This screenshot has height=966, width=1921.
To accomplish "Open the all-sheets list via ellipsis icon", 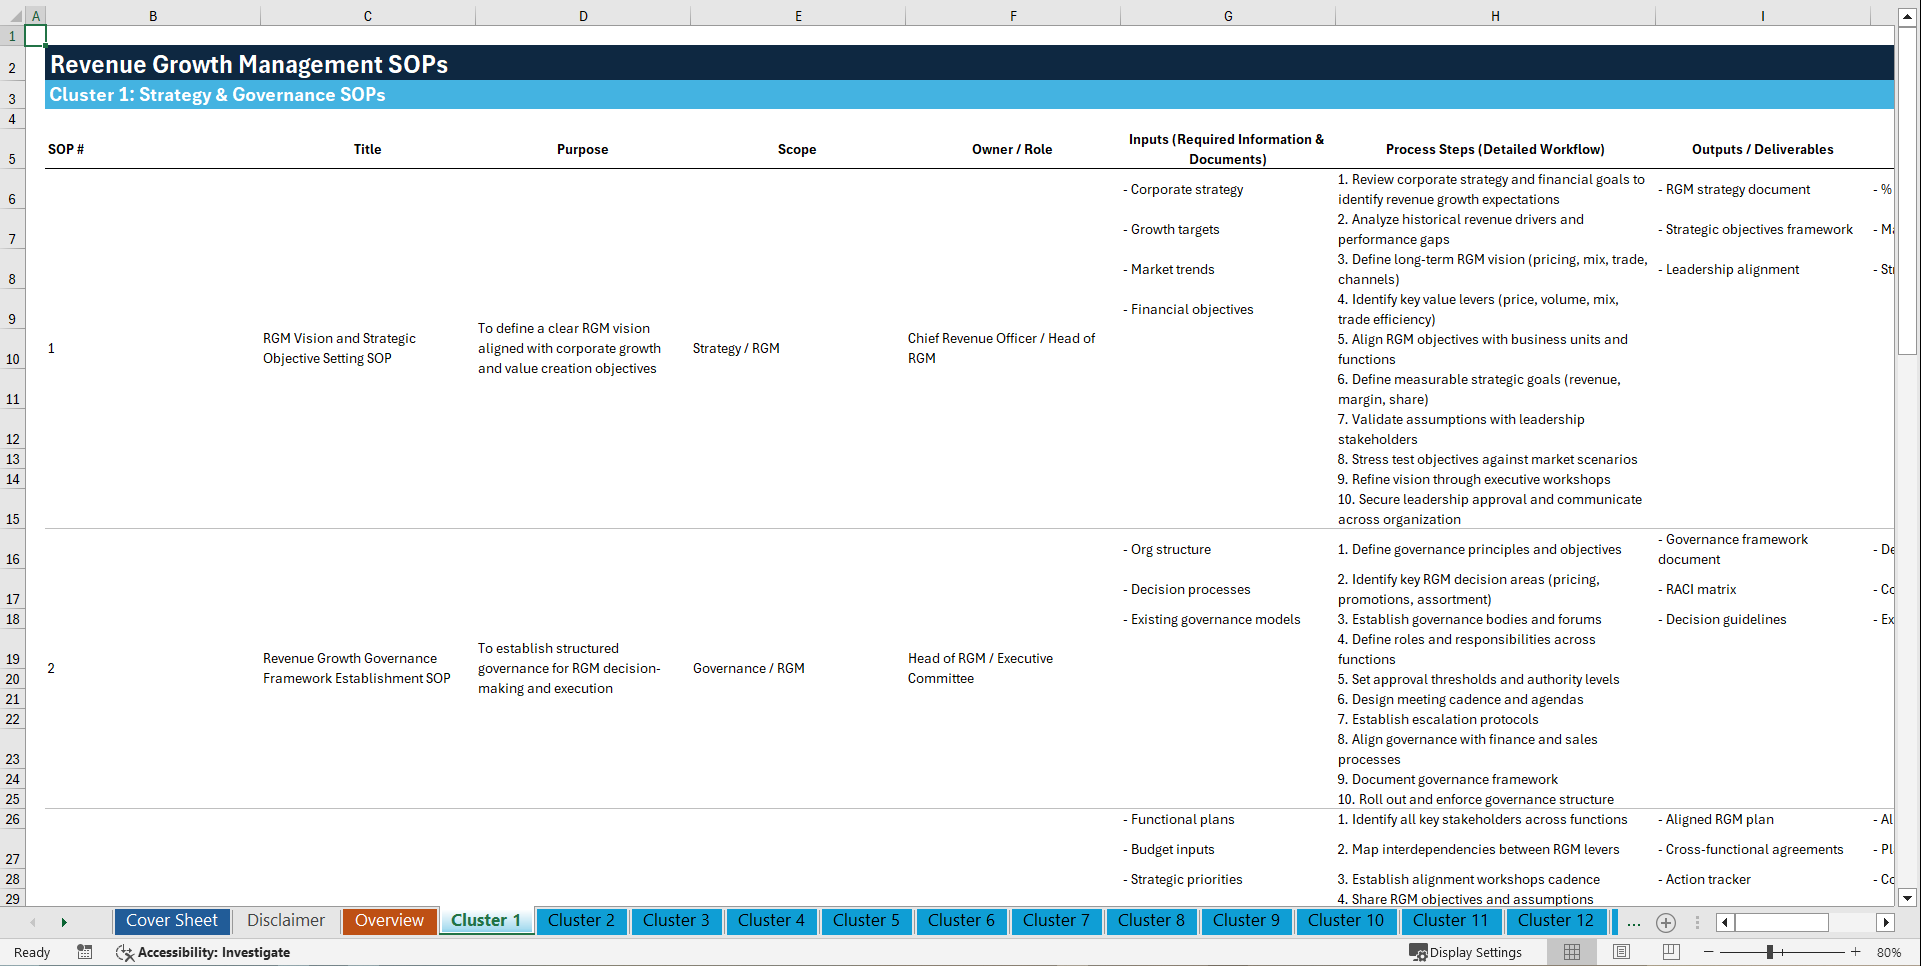I will coord(1633,922).
